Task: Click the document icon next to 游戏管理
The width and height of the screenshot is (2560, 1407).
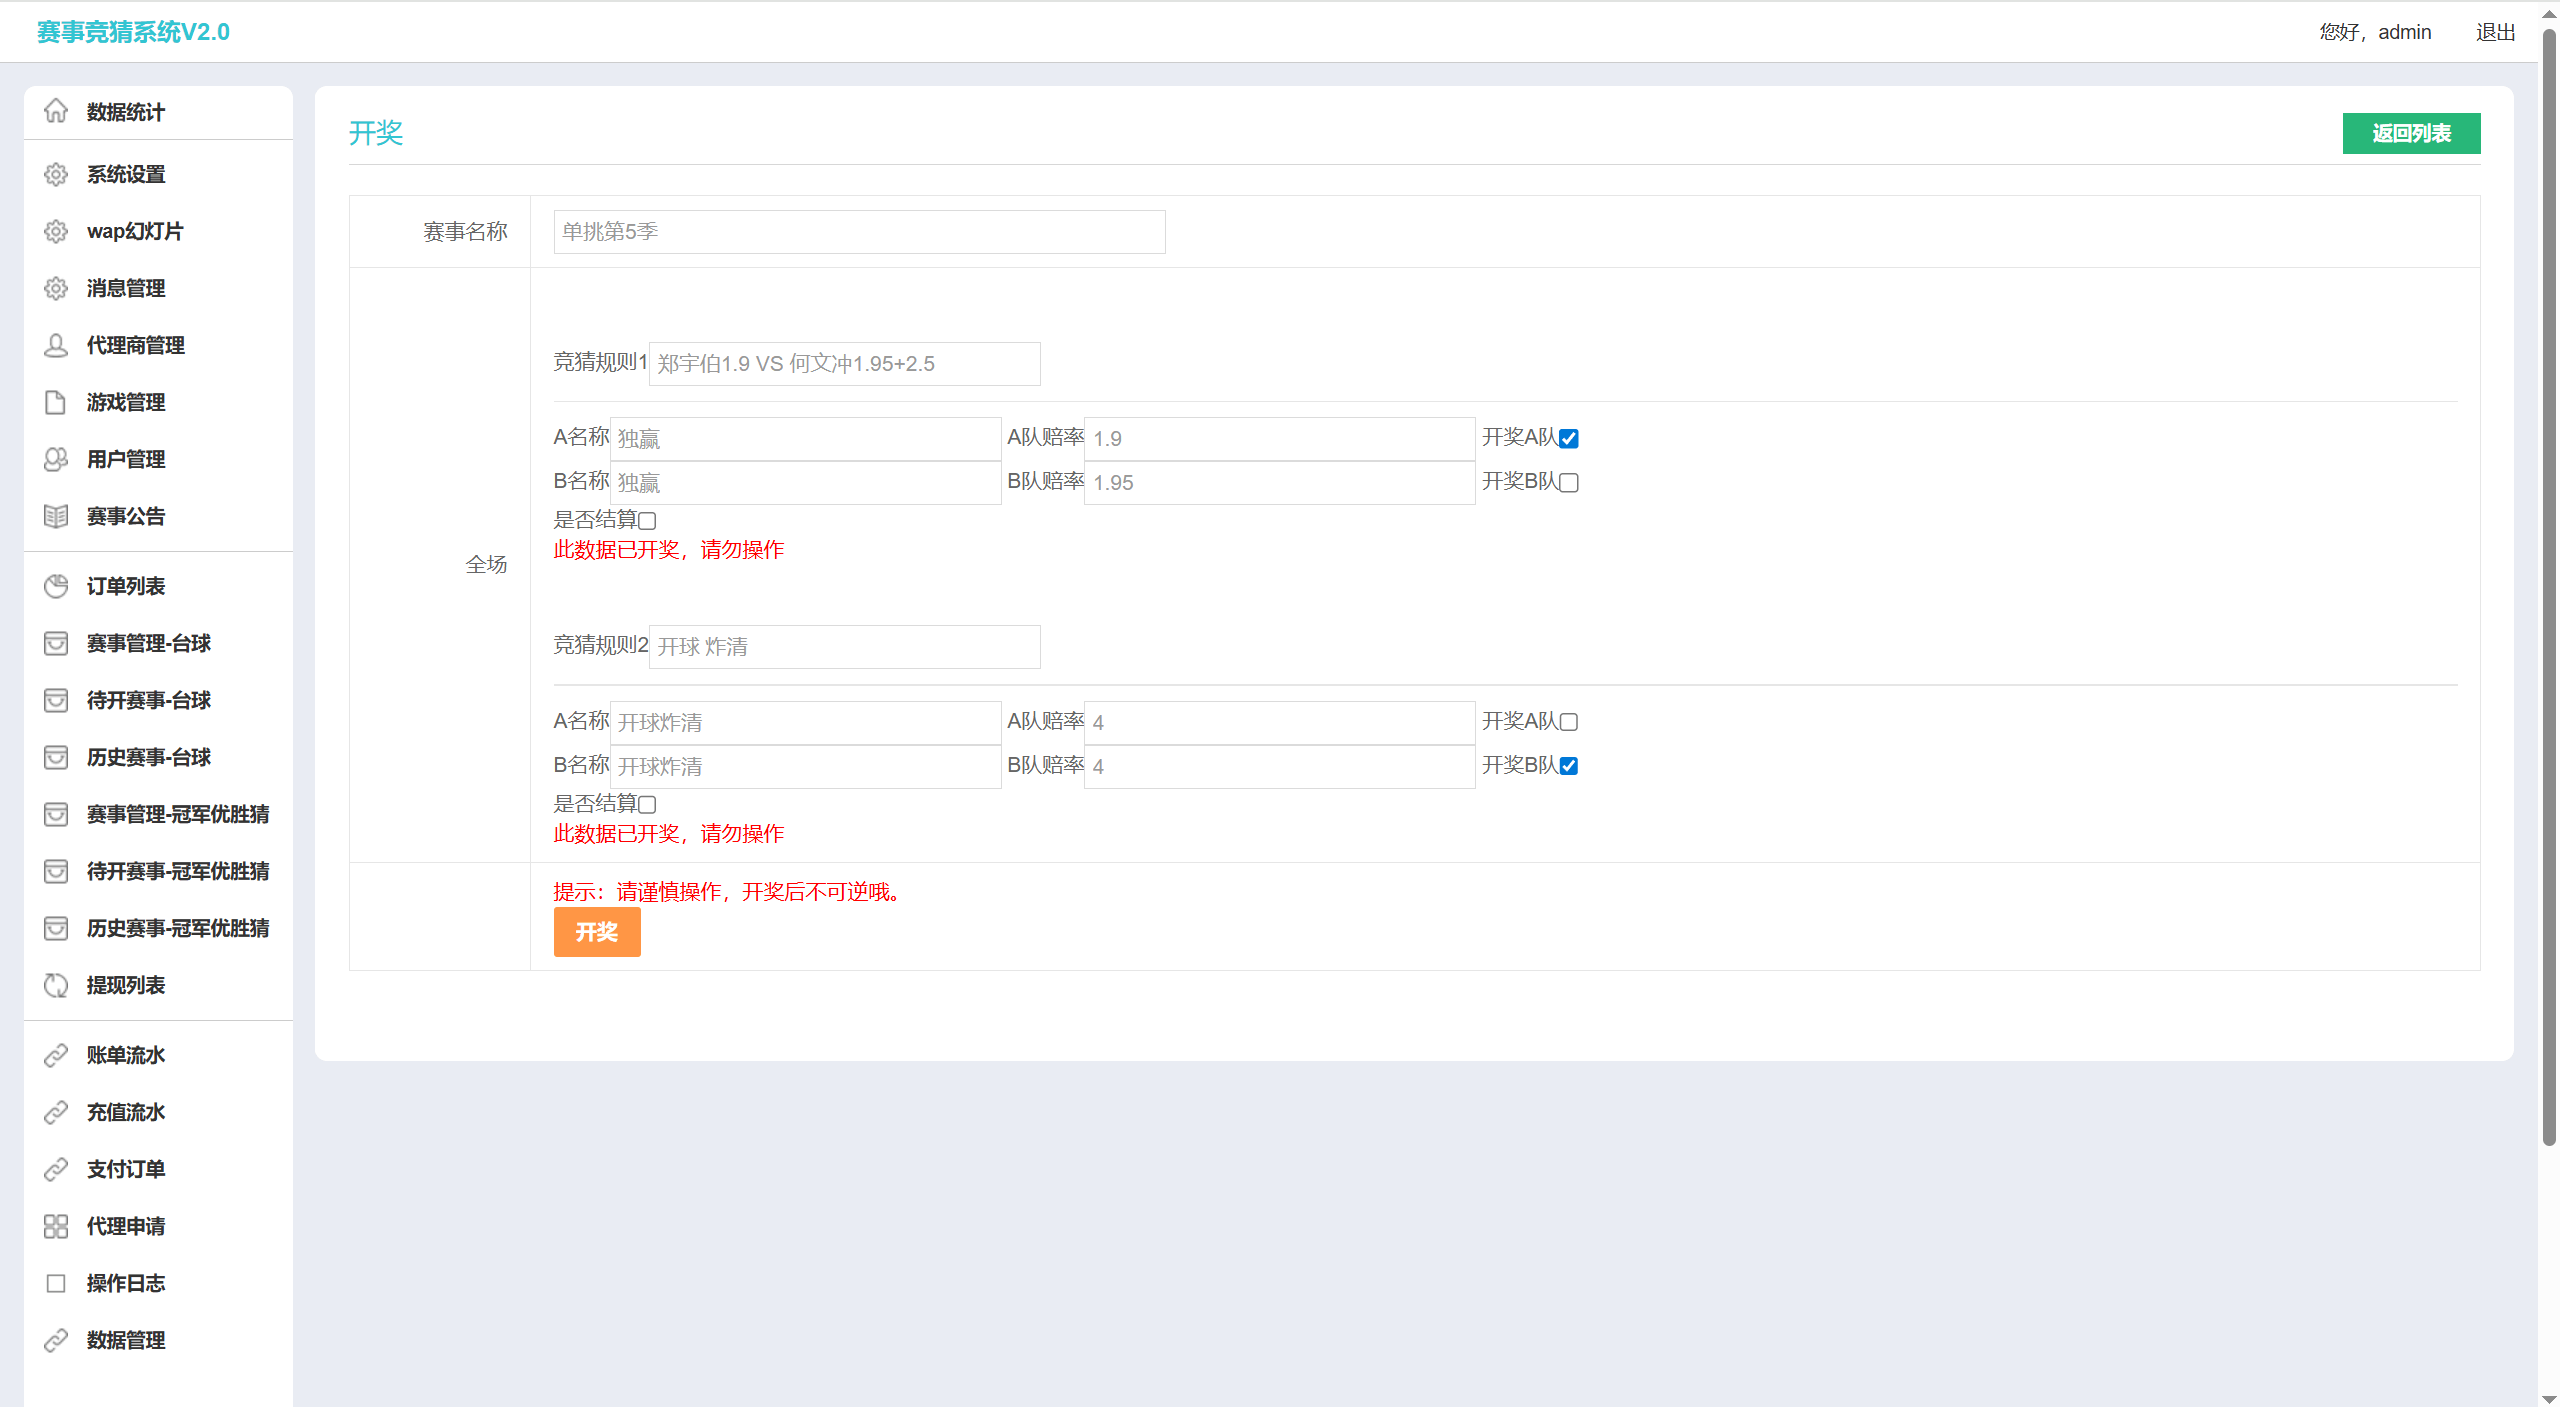Action: point(56,402)
